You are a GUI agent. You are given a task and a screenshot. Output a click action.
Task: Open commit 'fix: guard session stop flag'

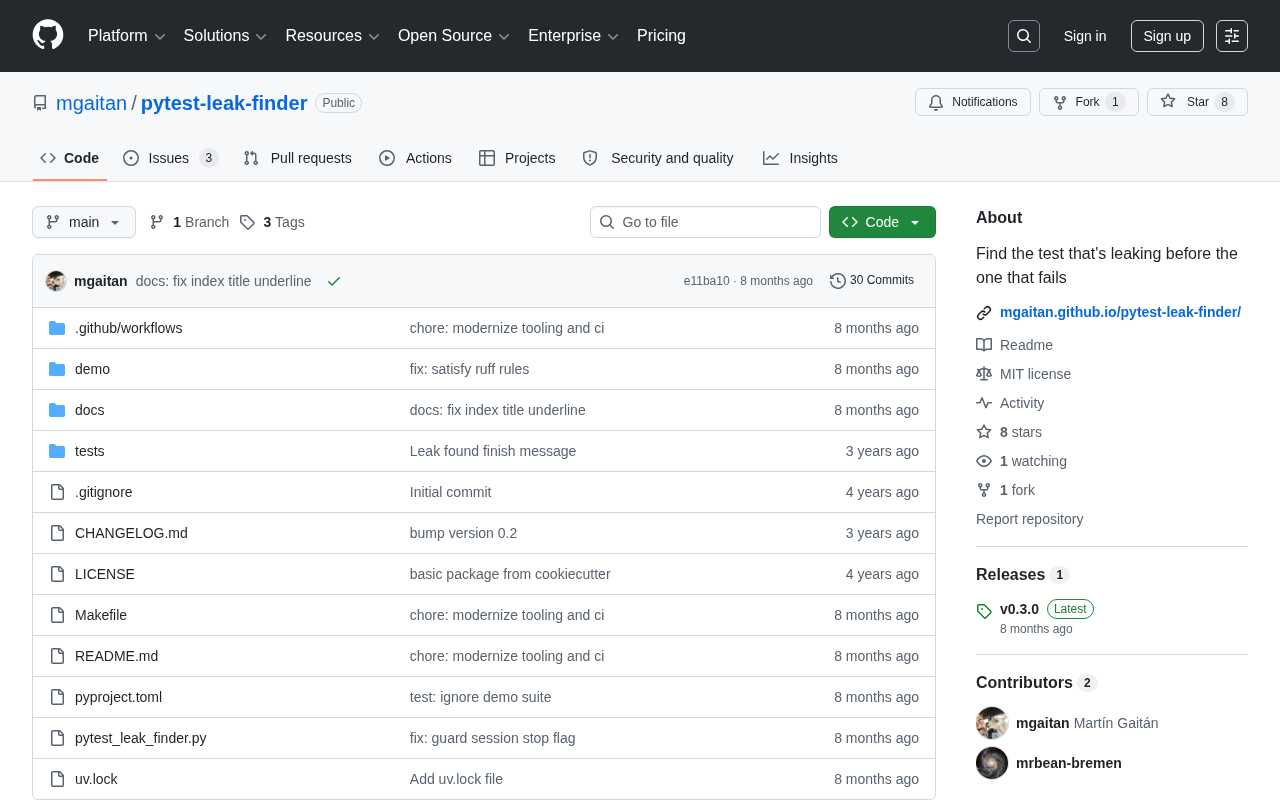[x=492, y=738]
